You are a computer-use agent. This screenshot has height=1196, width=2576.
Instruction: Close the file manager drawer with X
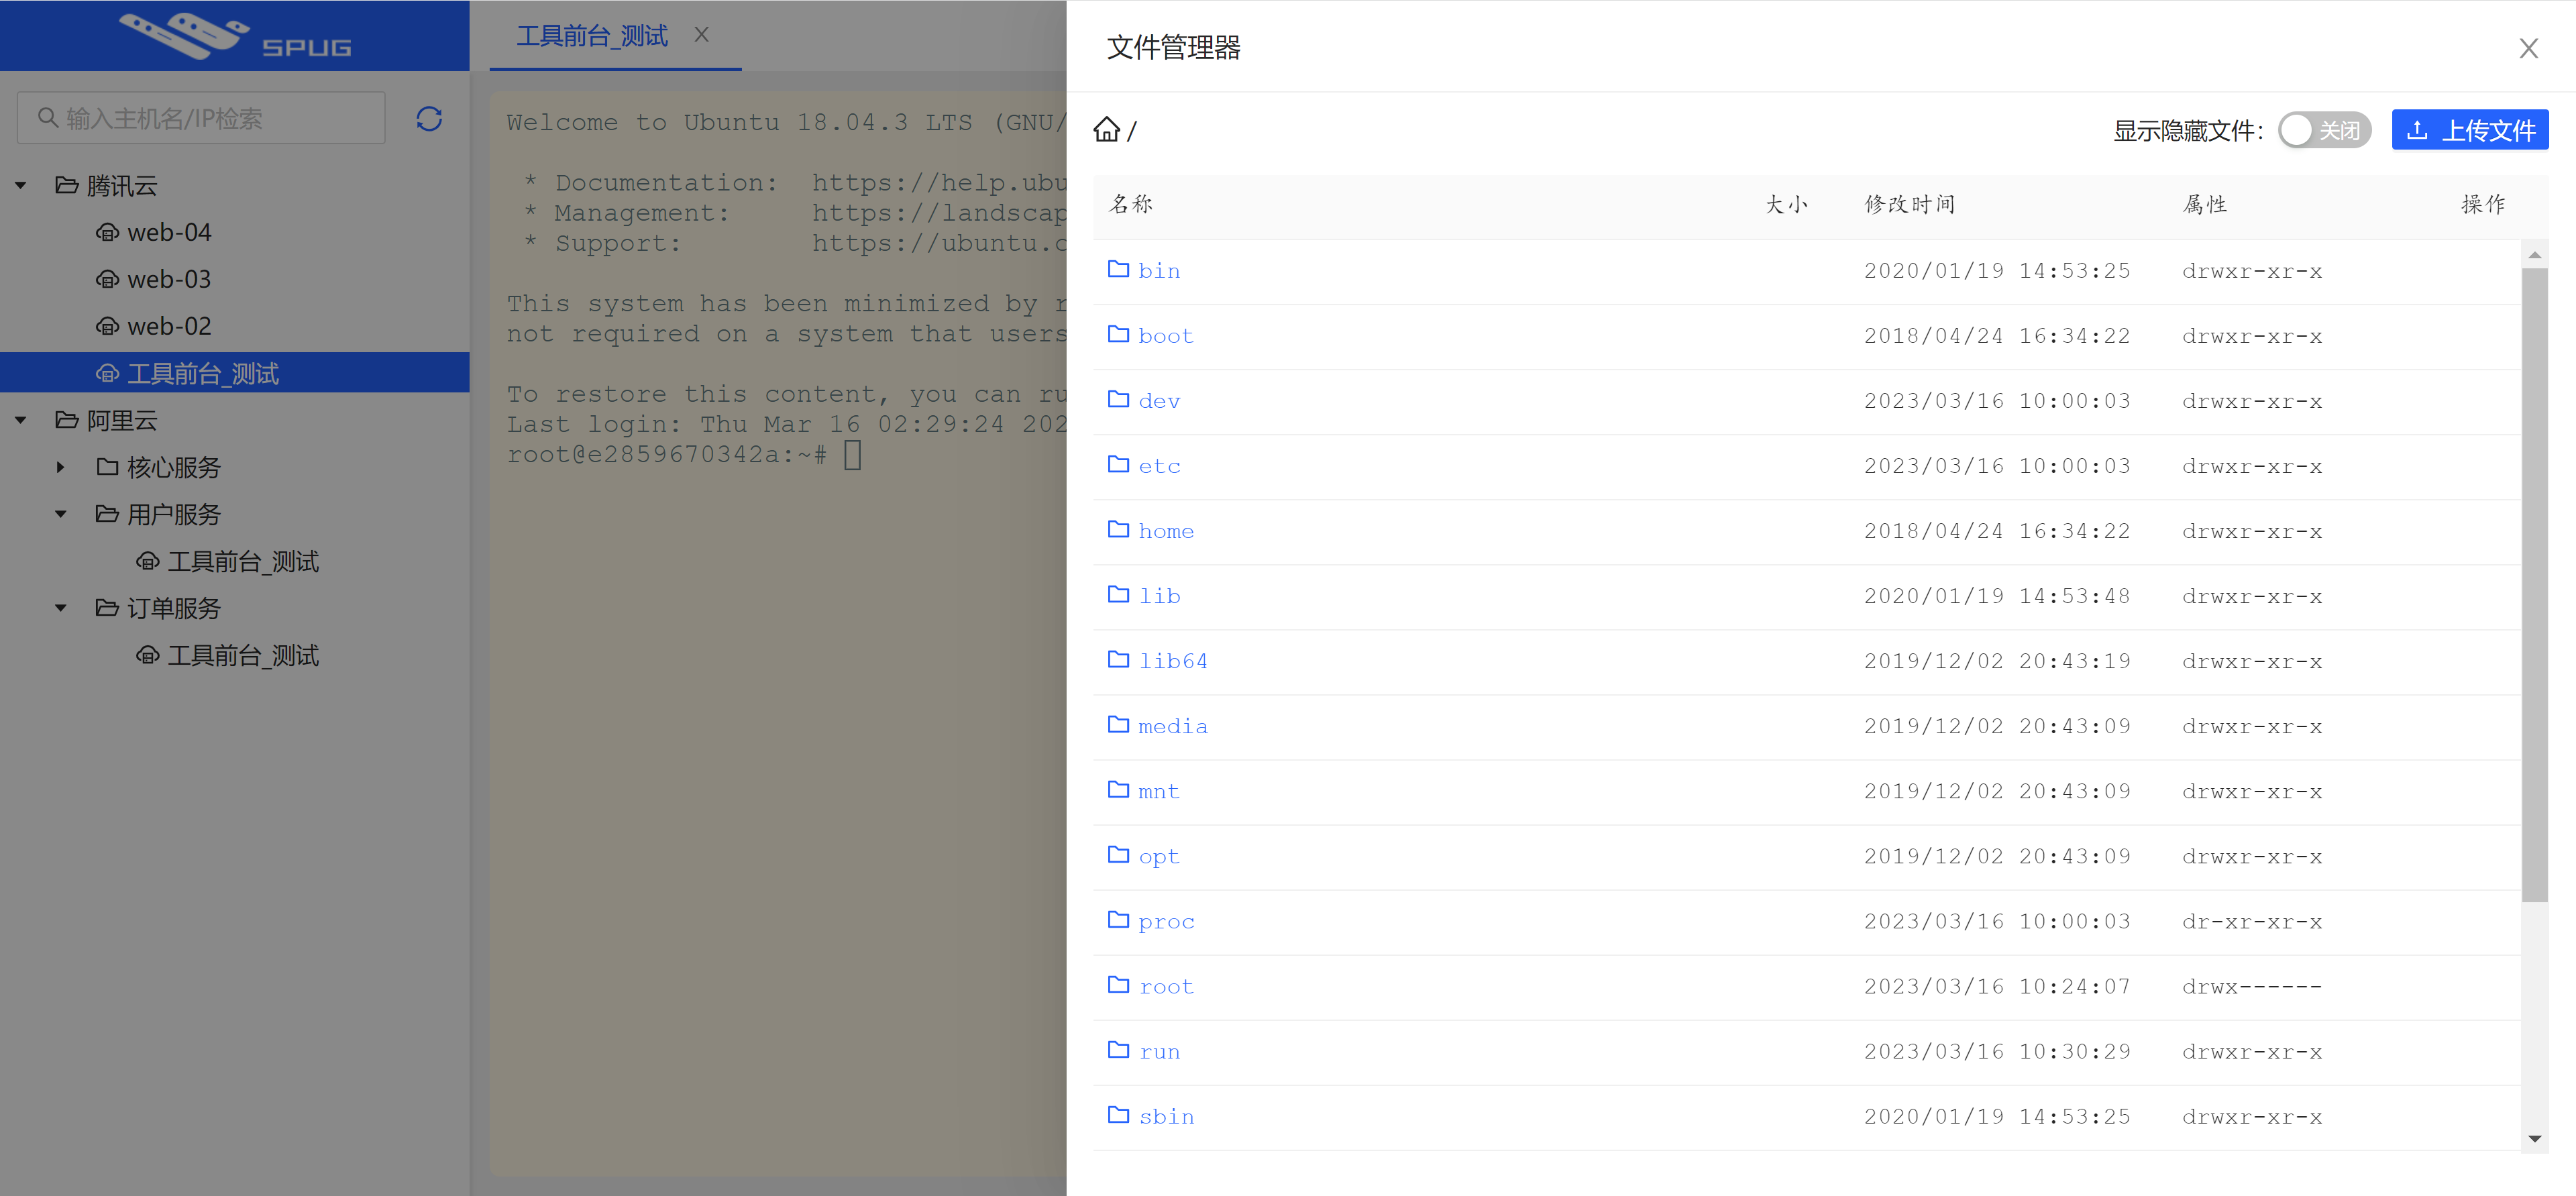[x=2528, y=48]
